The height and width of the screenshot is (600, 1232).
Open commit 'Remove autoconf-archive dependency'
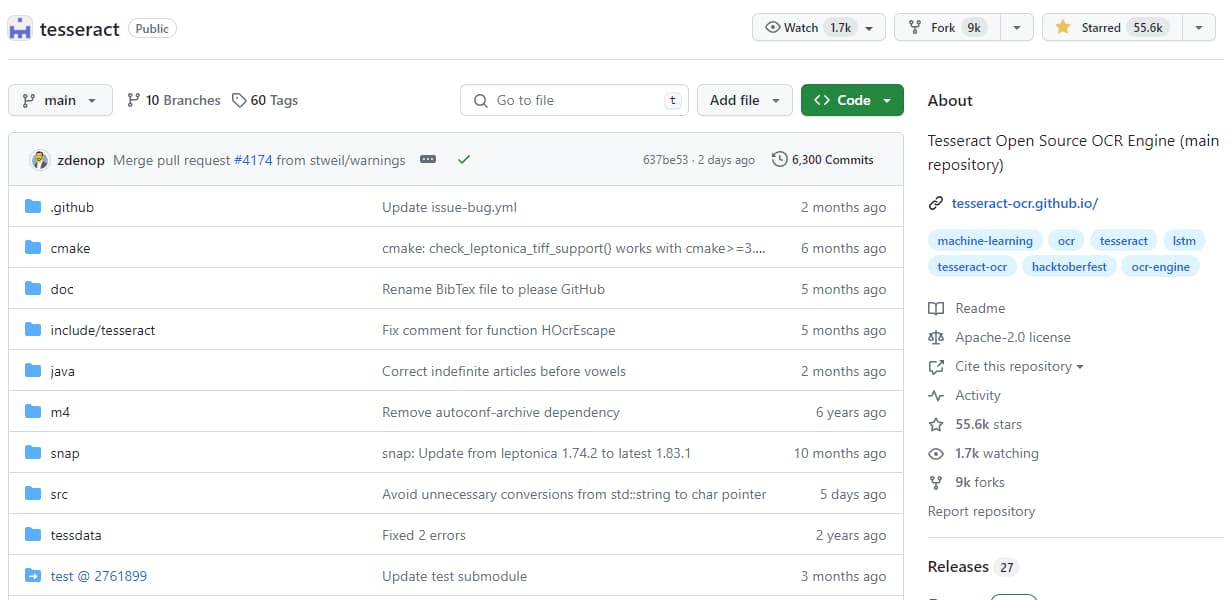click(501, 412)
